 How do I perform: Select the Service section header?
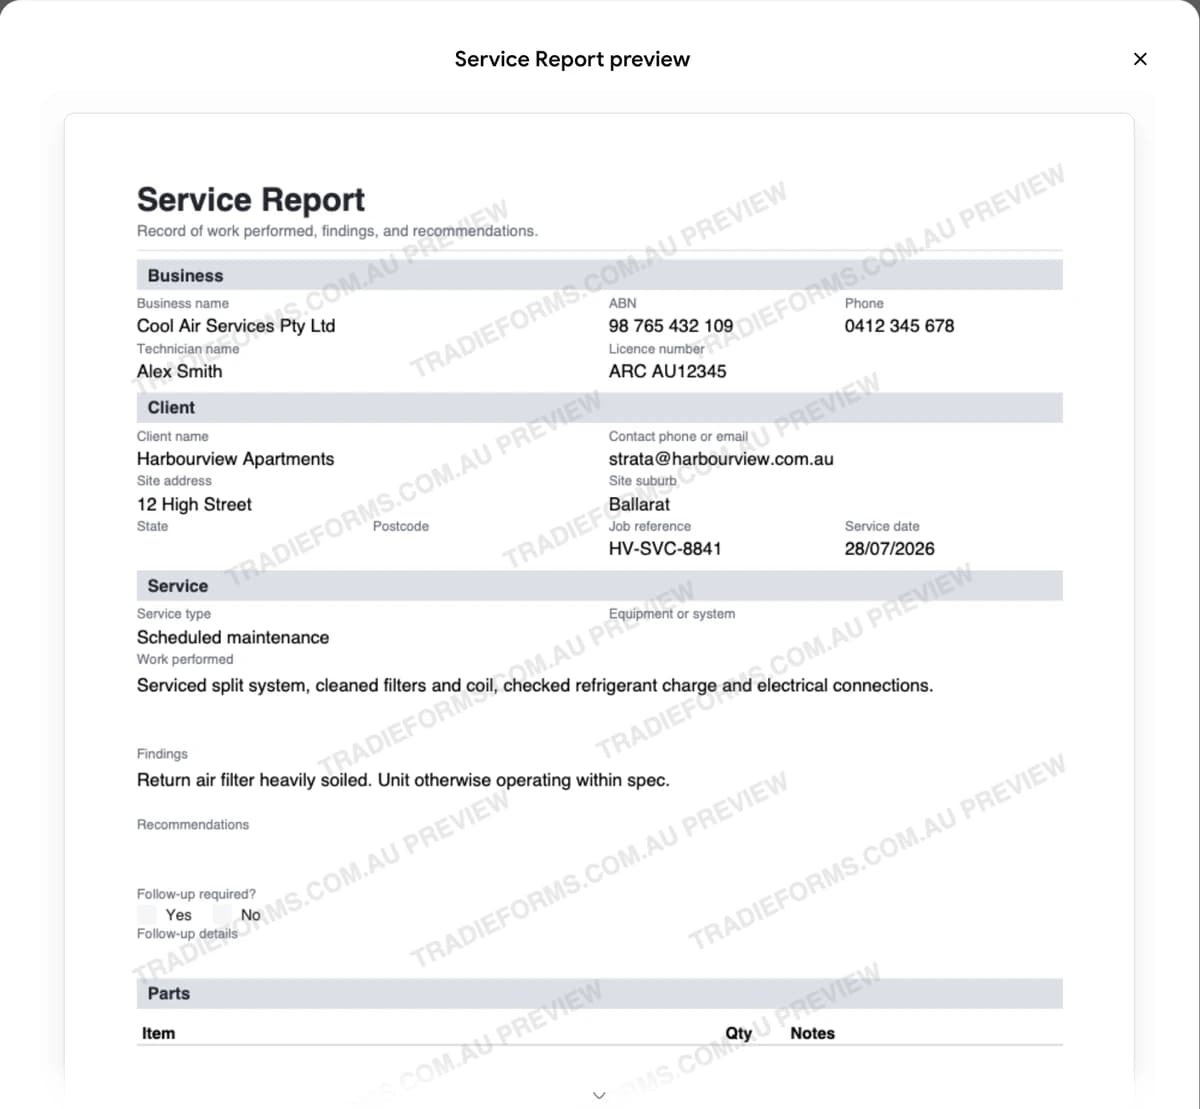tap(599, 586)
